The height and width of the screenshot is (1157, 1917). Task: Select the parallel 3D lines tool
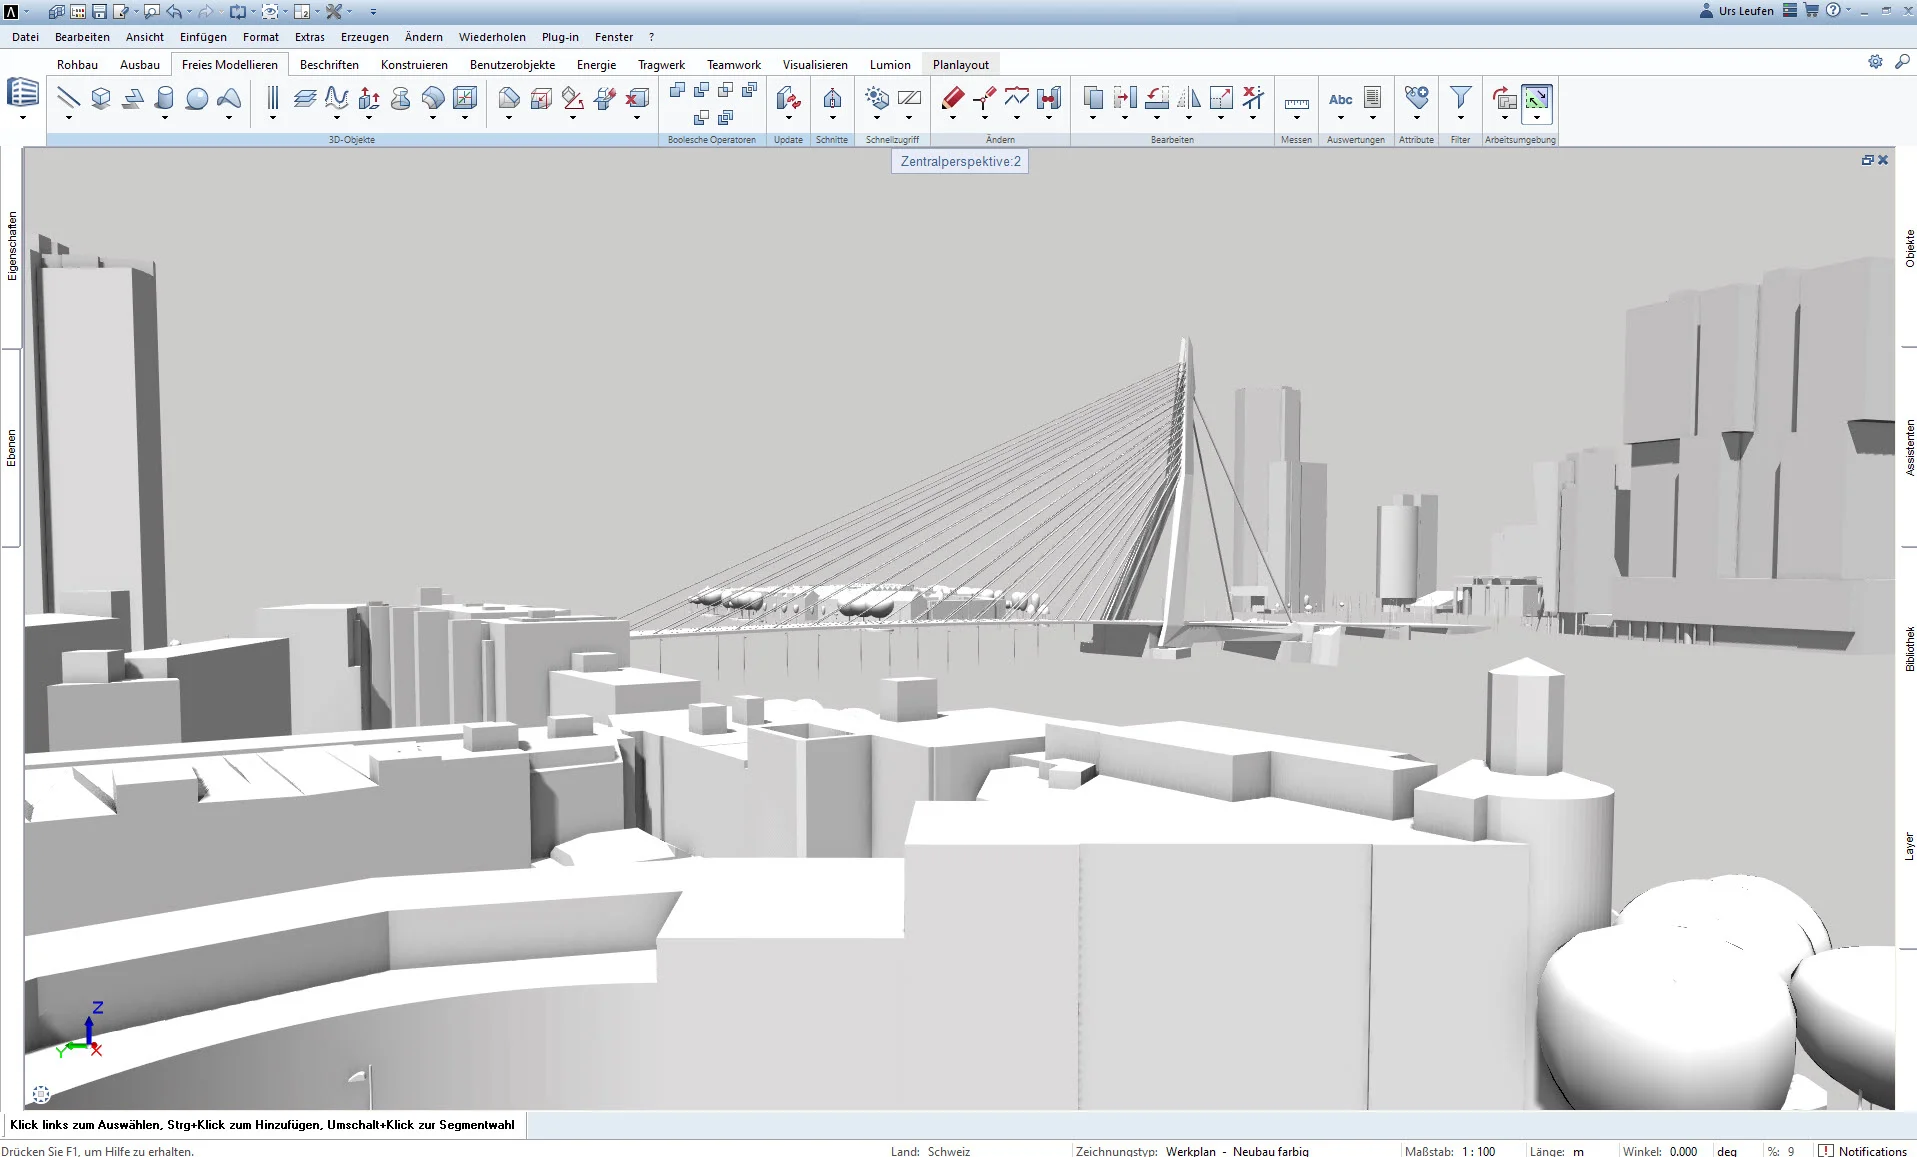[x=272, y=98]
